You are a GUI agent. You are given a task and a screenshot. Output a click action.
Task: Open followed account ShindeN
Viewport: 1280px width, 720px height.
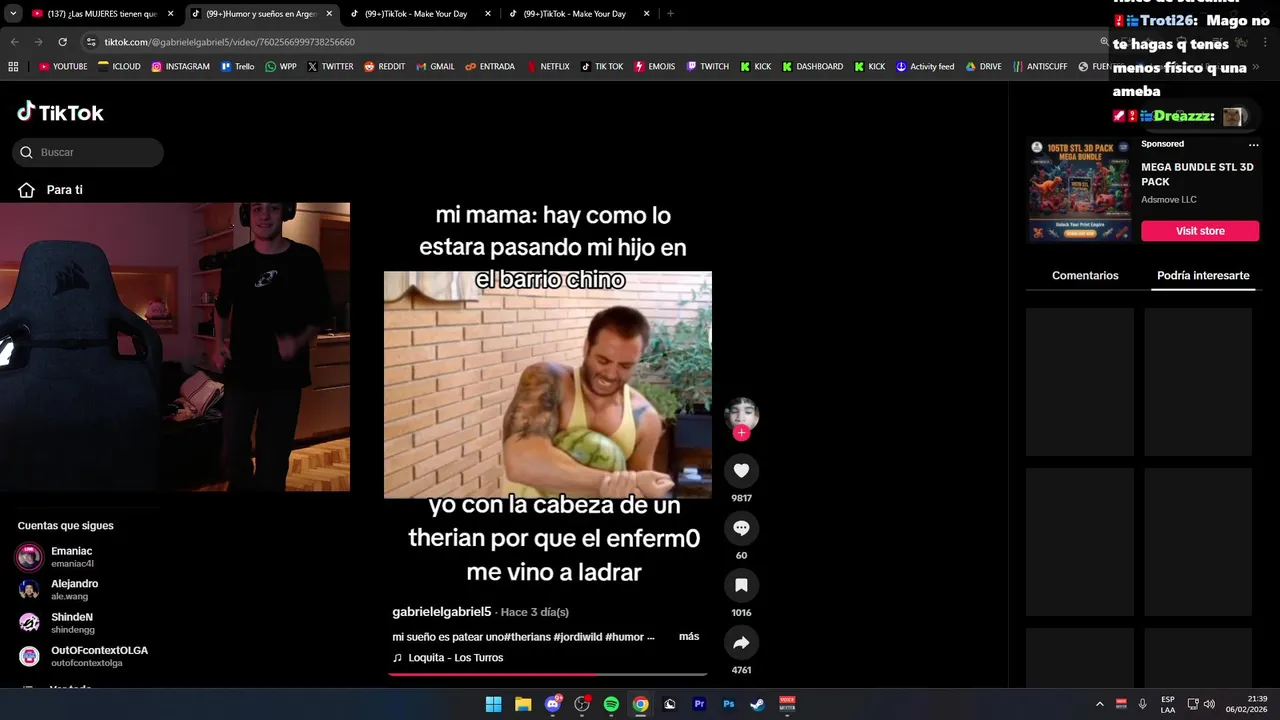tap(83, 623)
